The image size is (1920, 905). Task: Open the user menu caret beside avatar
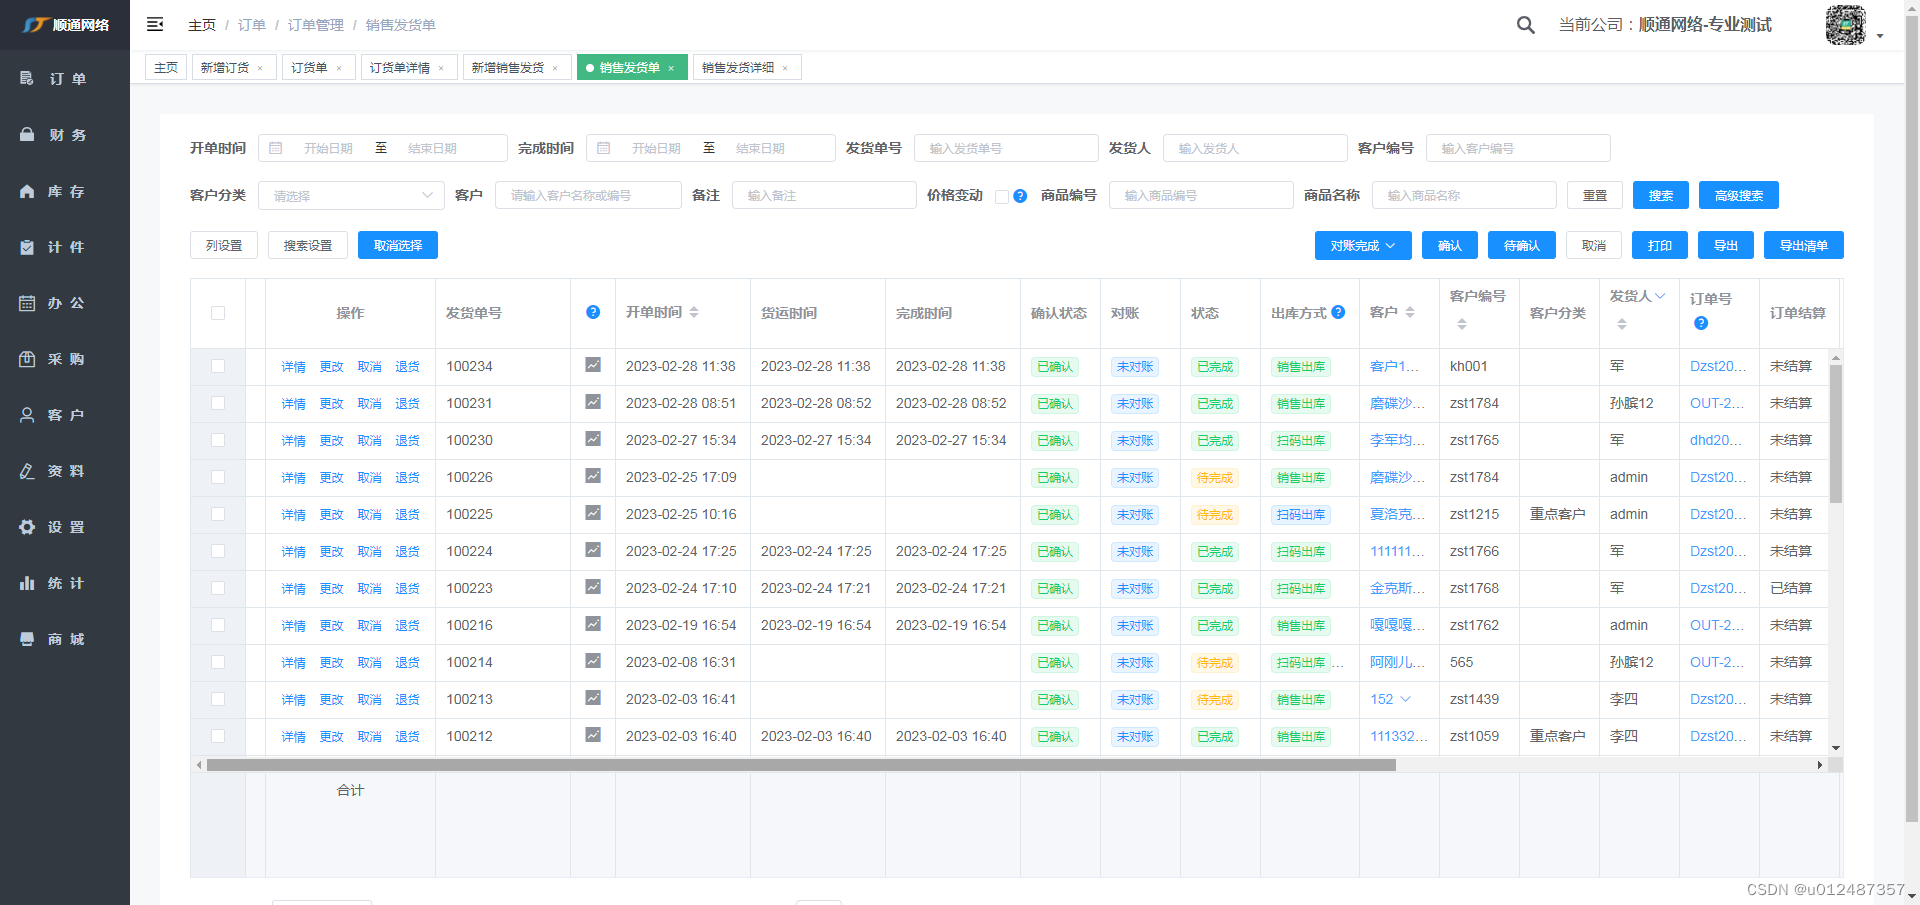[x=1880, y=36]
